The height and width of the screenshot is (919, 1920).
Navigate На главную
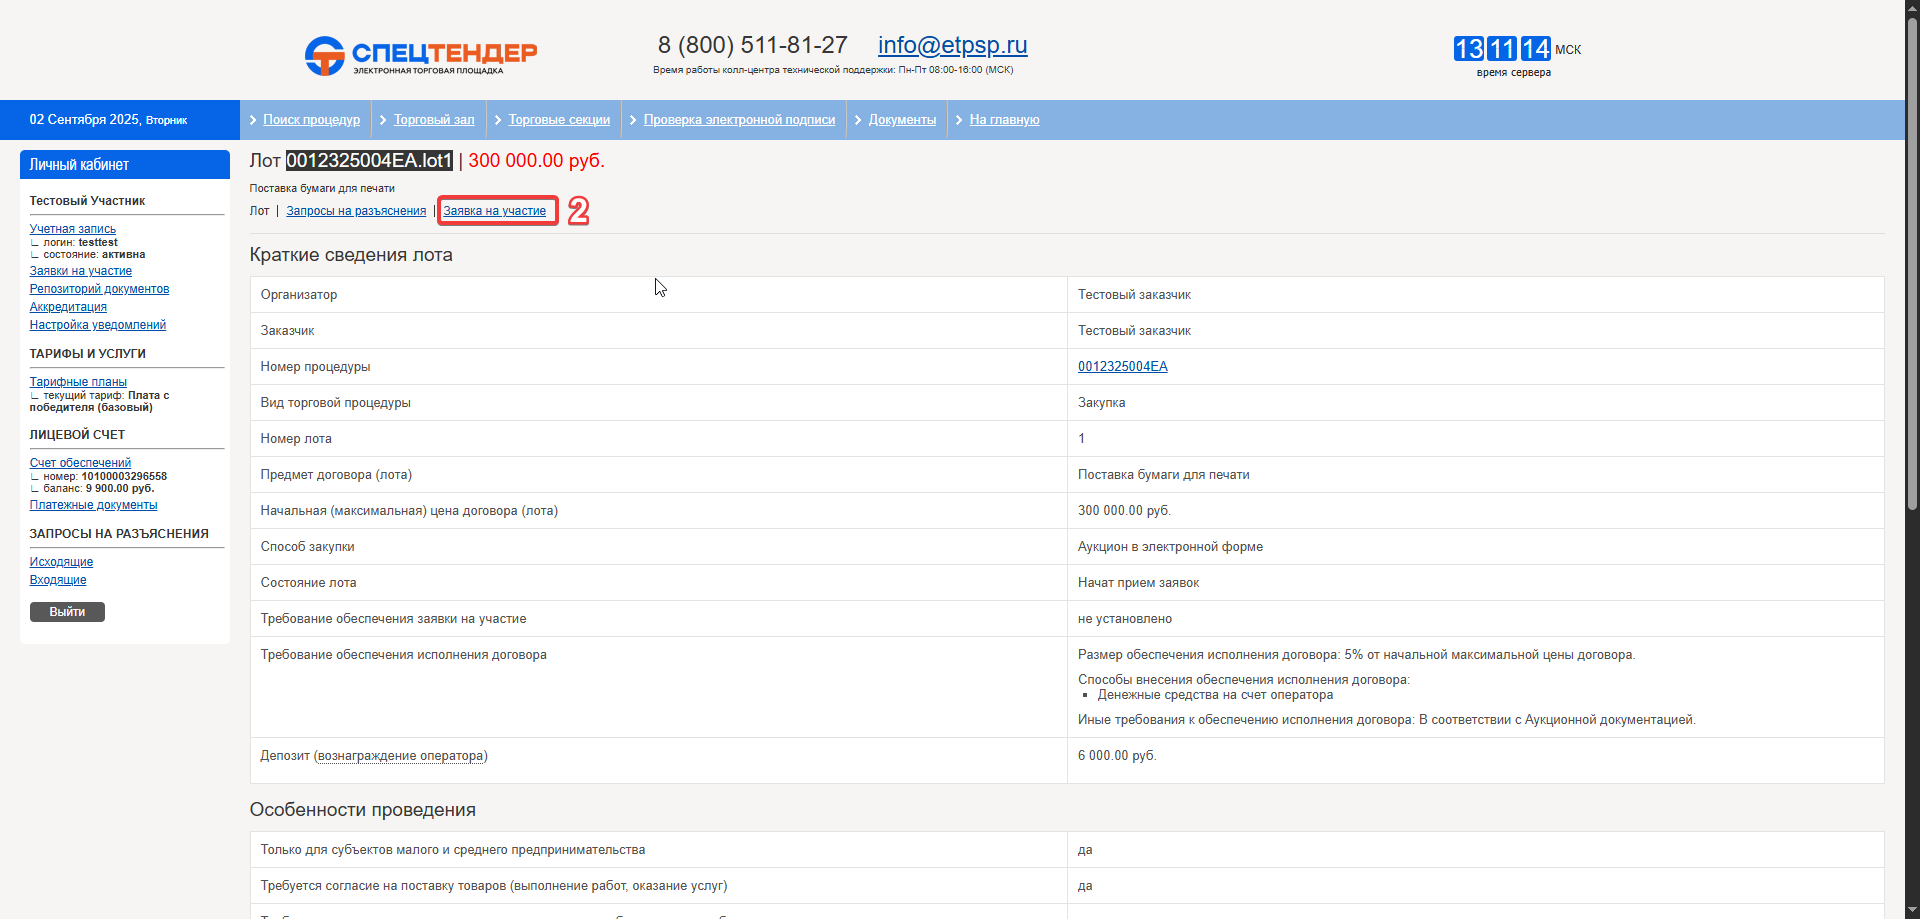click(1004, 120)
